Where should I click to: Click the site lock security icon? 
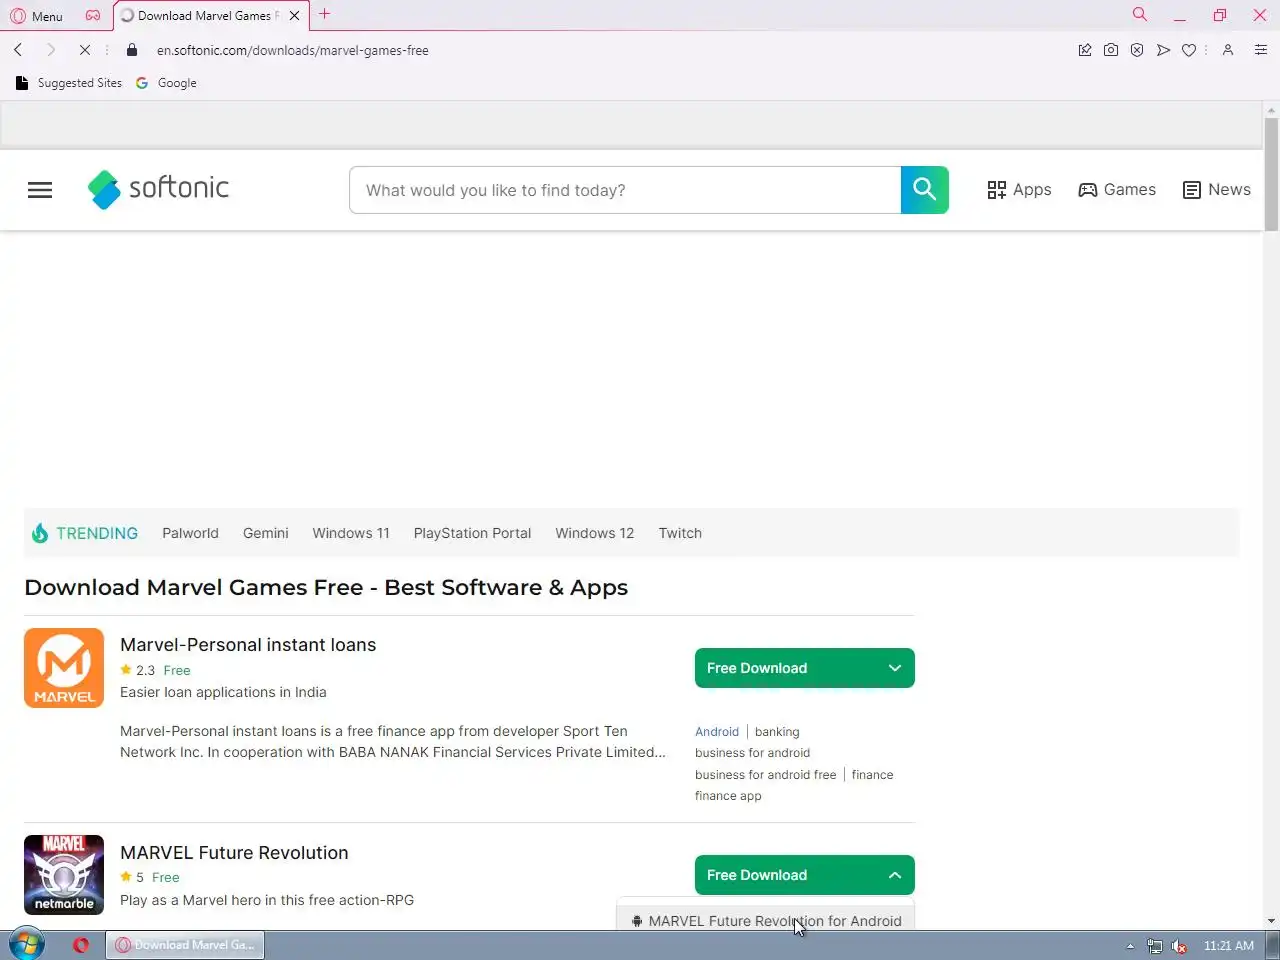(x=131, y=50)
